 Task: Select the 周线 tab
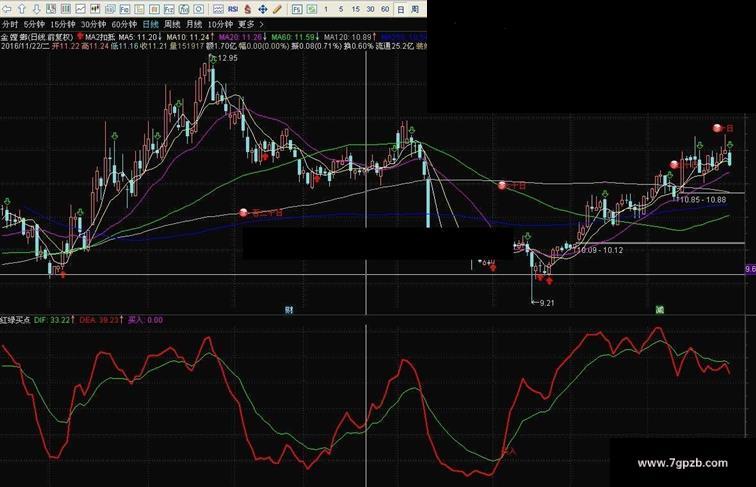tap(172, 25)
